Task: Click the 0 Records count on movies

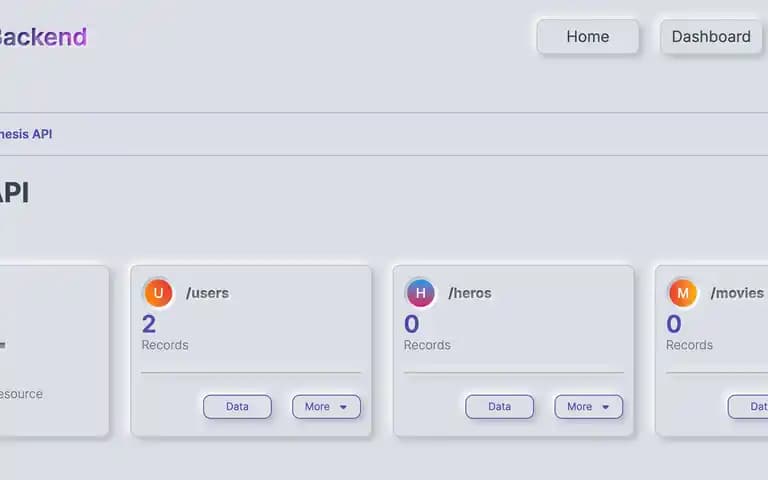Action: [689, 333]
